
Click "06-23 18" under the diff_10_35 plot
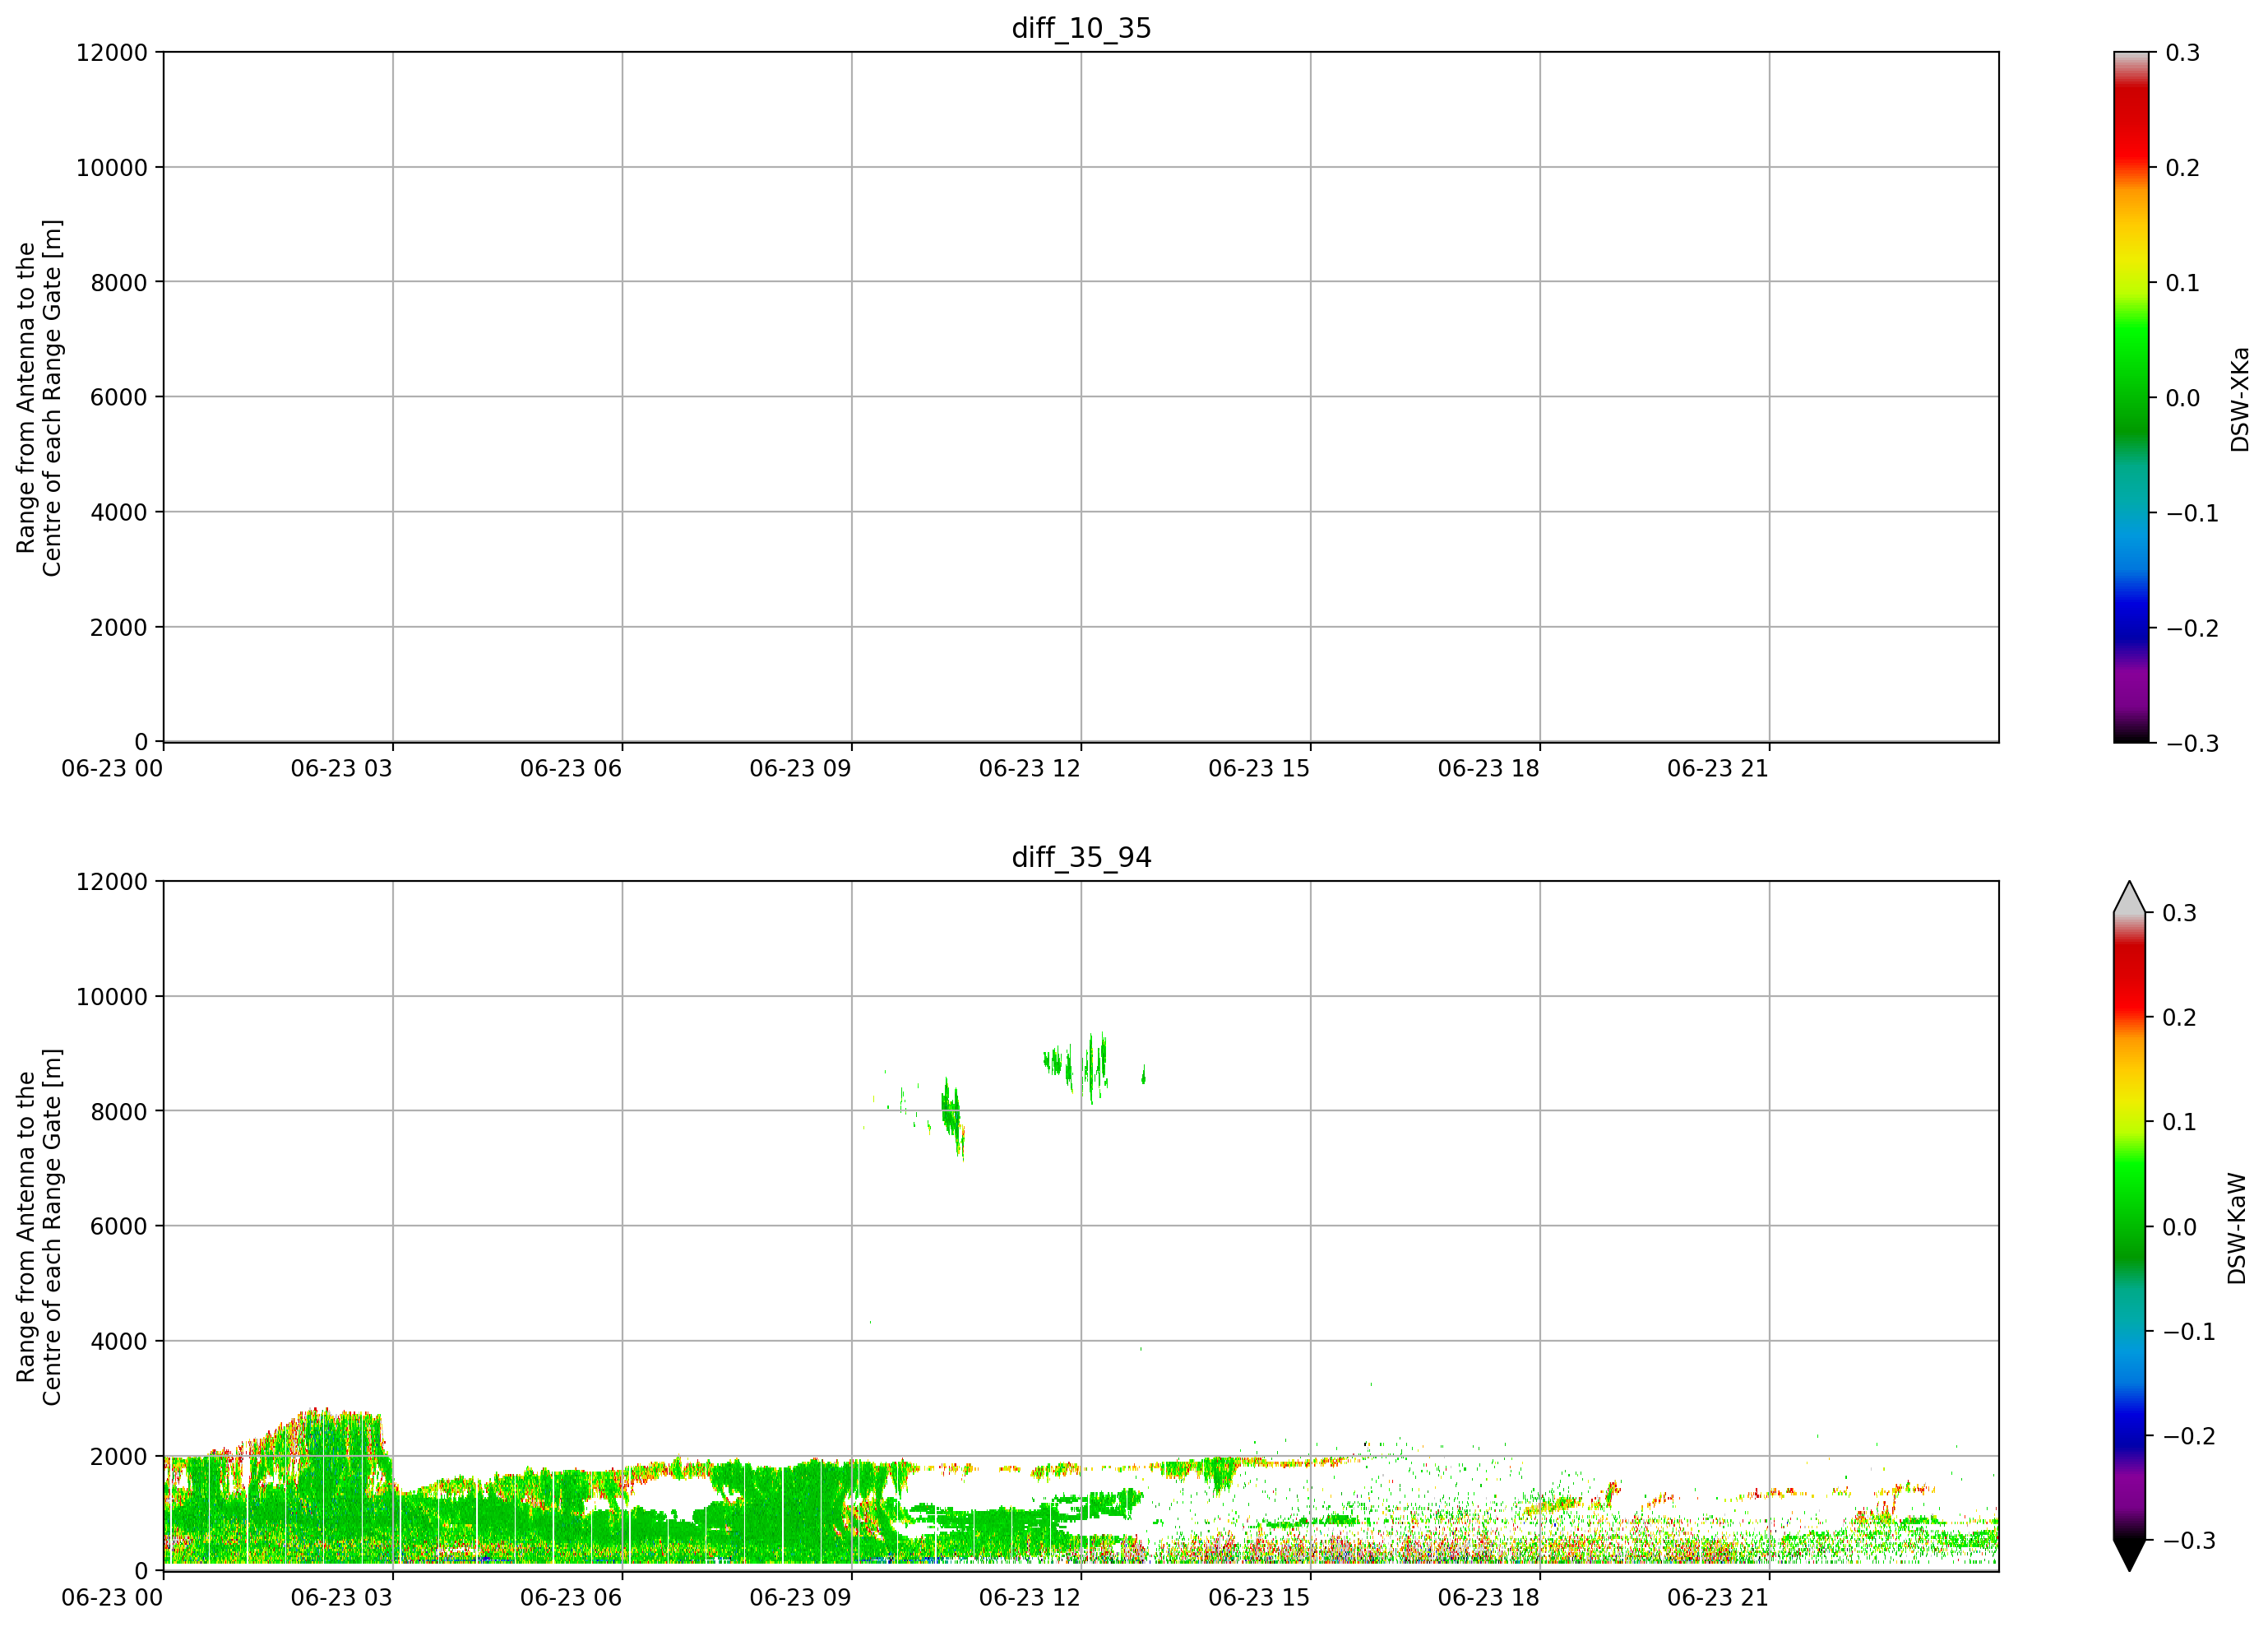coord(1489,768)
